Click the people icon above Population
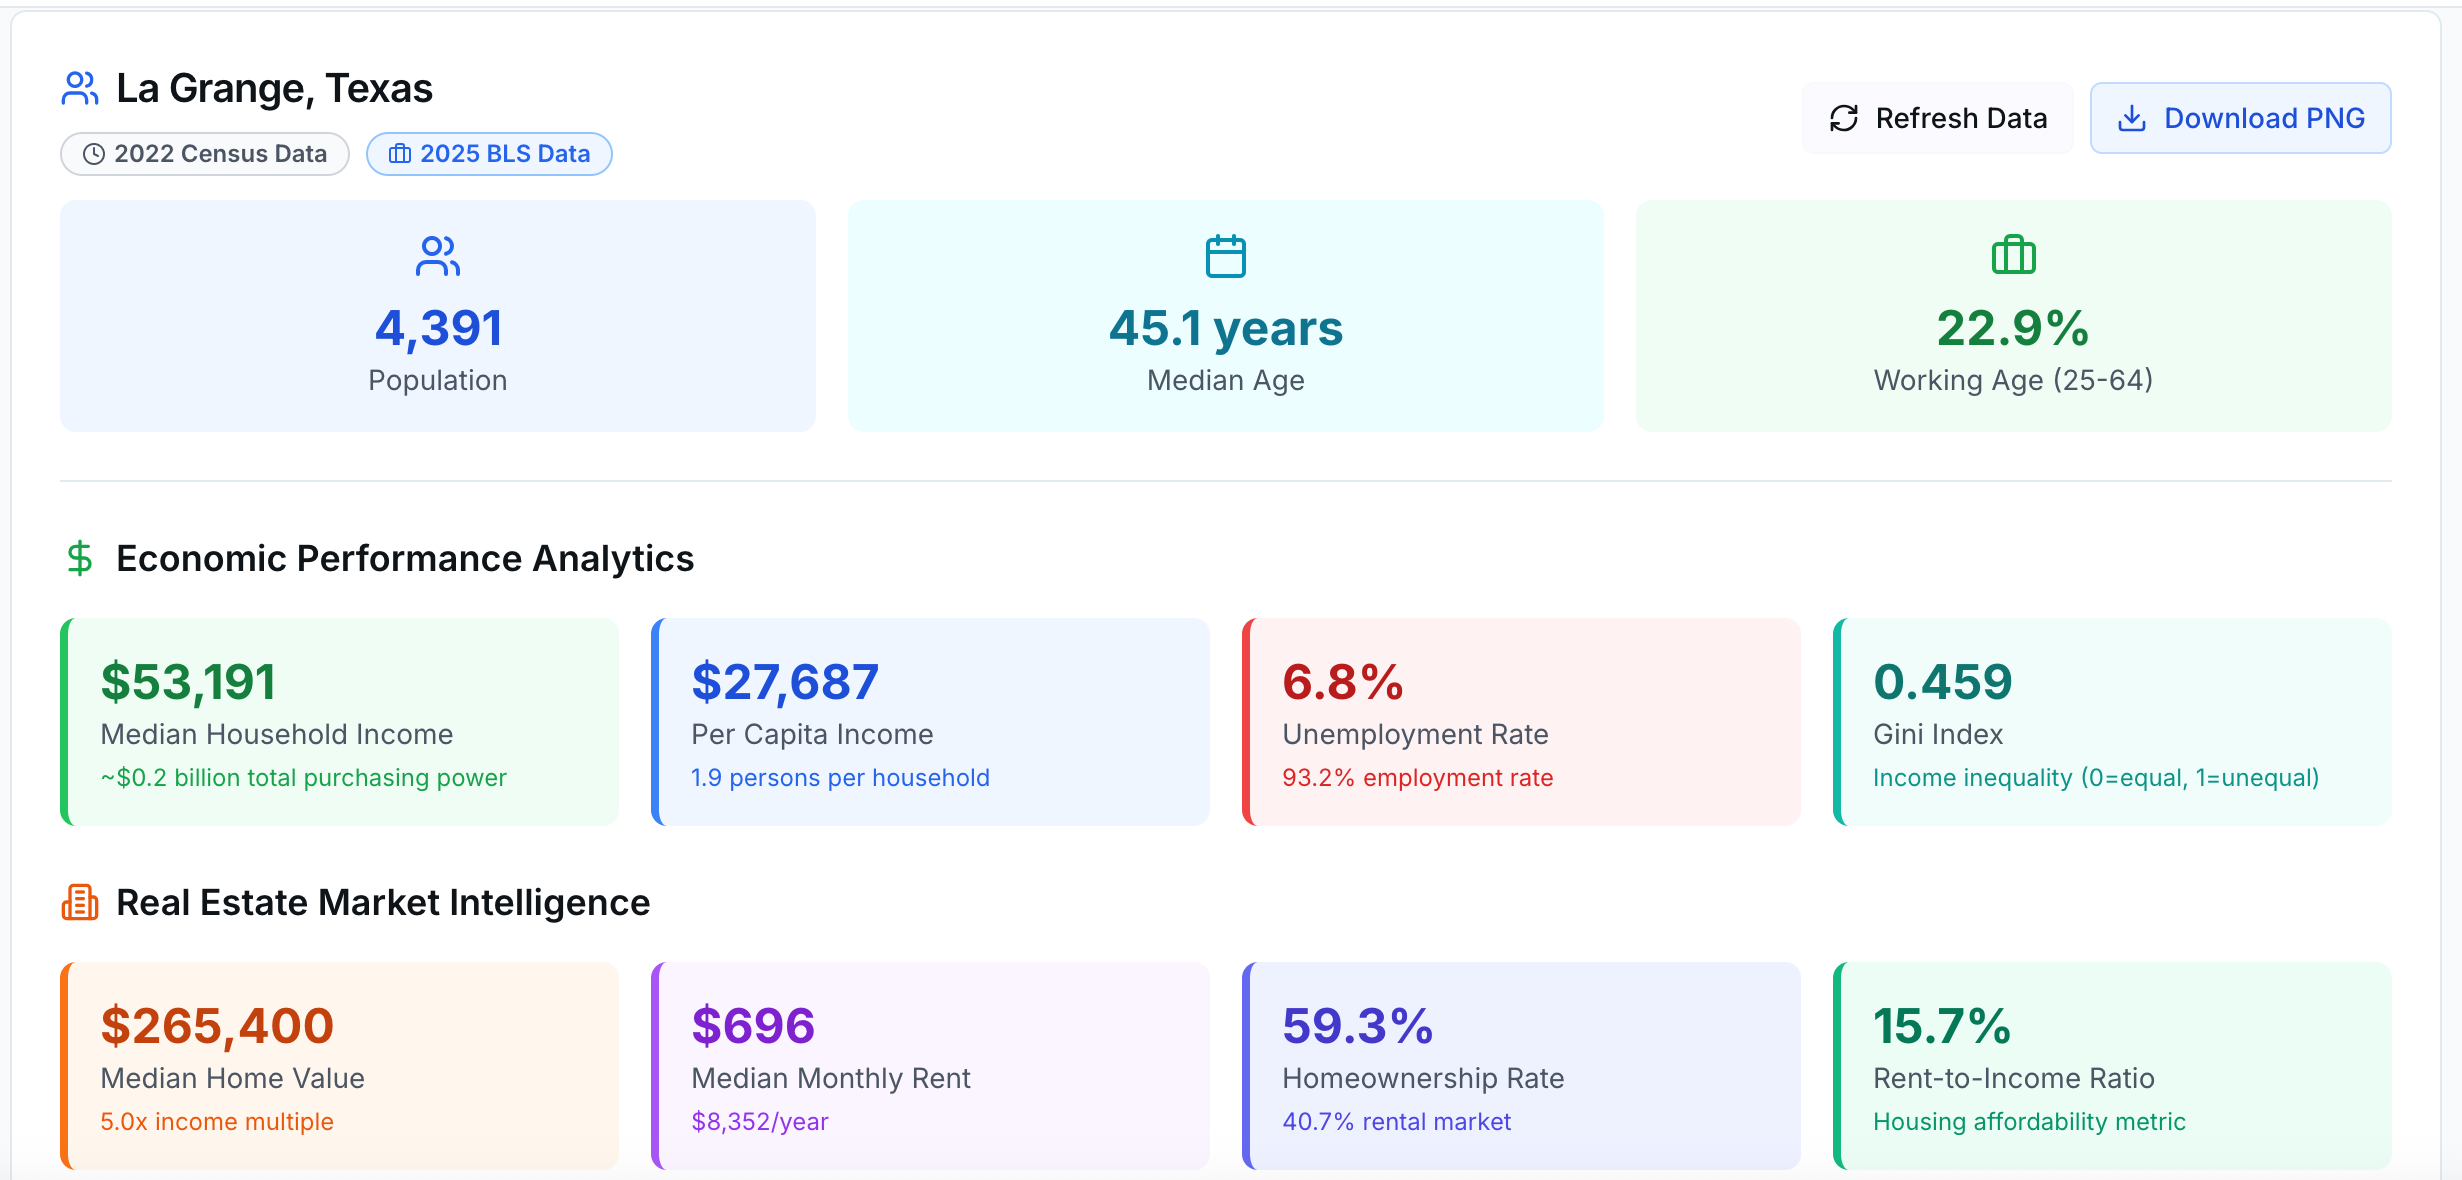This screenshot has width=2462, height=1180. point(437,256)
